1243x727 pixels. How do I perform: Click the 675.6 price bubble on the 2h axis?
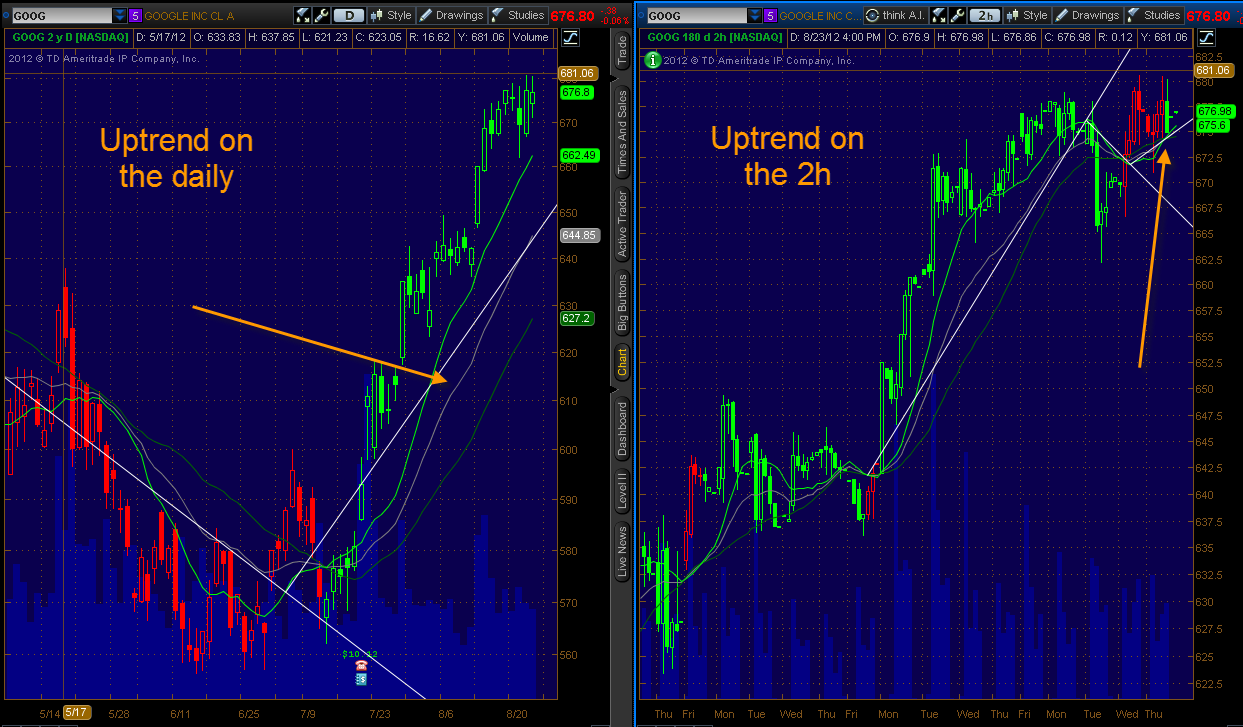coord(1211,125)
